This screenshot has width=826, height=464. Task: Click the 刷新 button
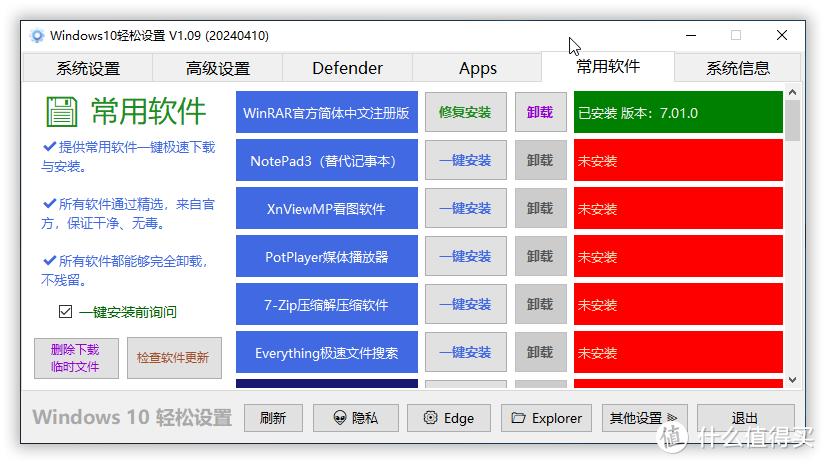click(273, 418)
